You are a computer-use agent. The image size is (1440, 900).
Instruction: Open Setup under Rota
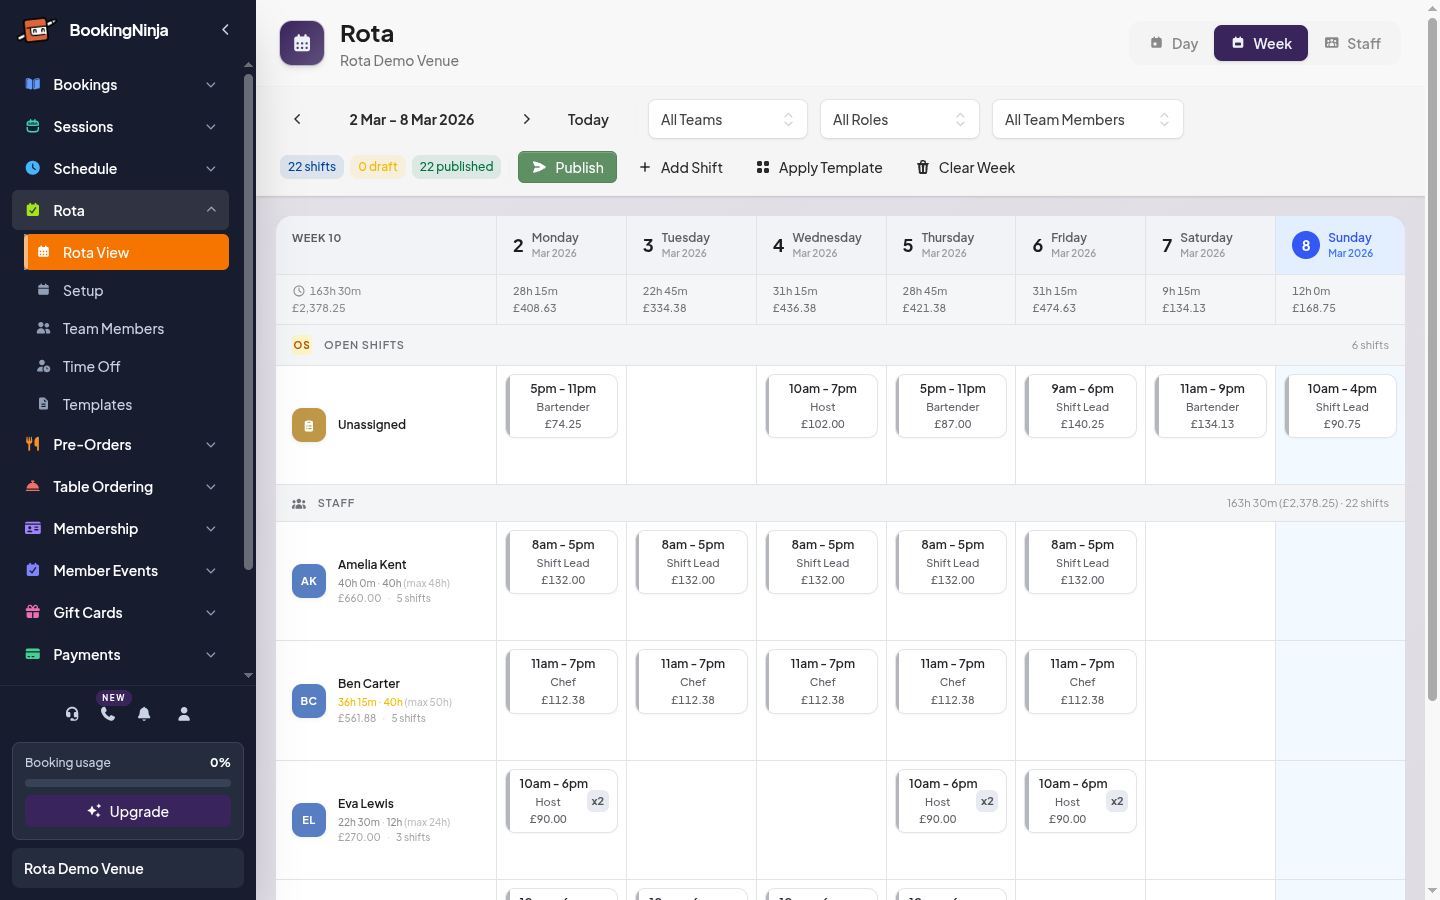click(x=126, y=290)
